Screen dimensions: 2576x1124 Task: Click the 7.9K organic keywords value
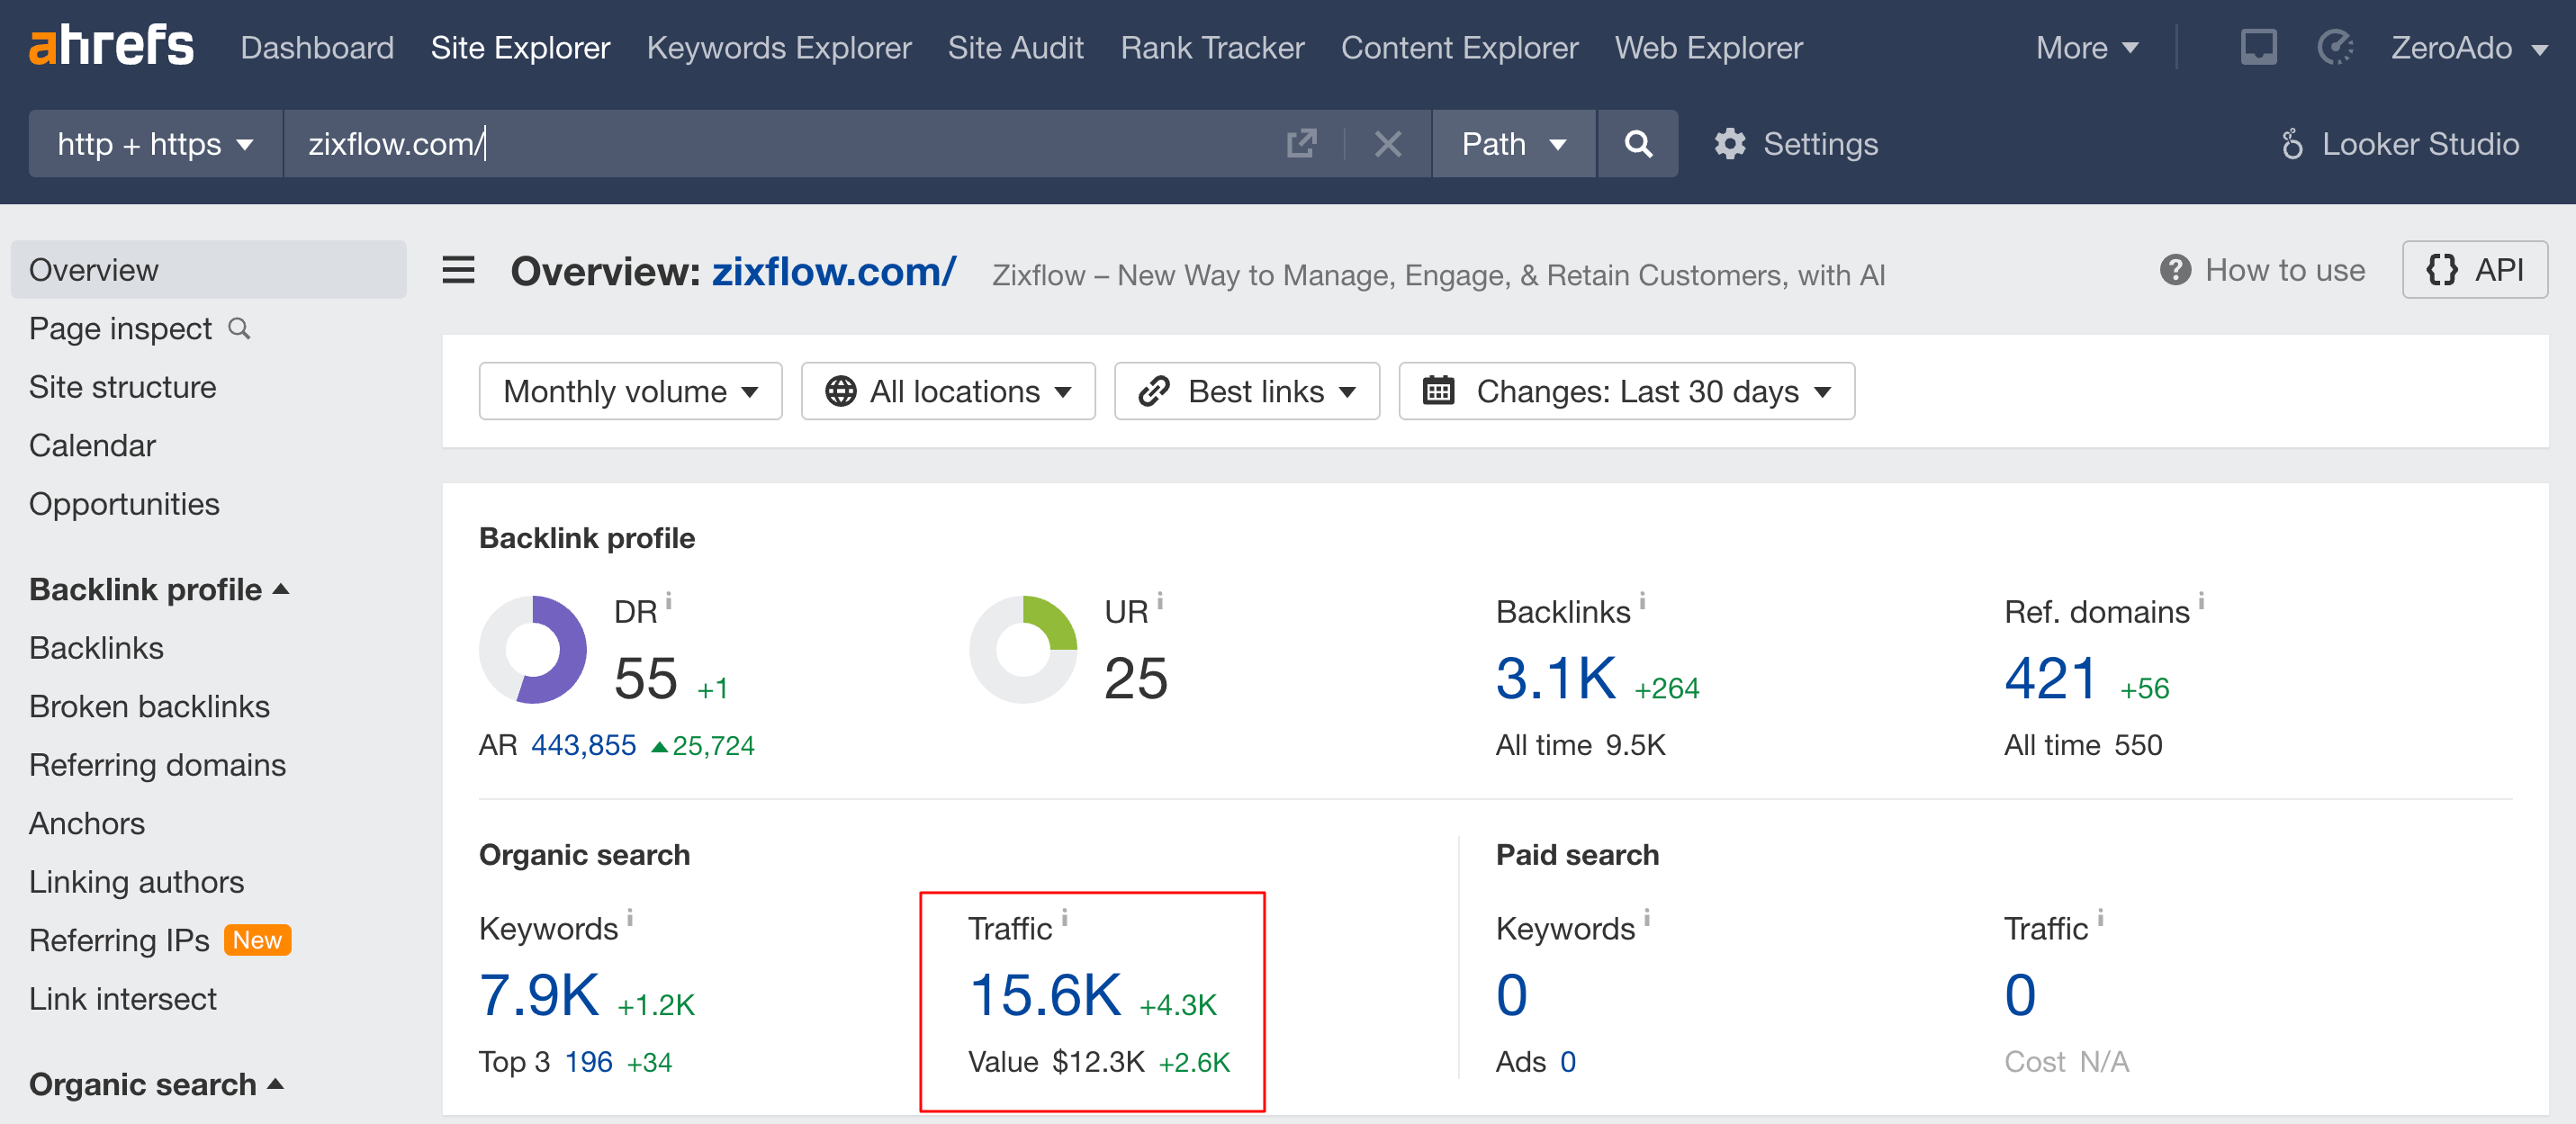539,995
